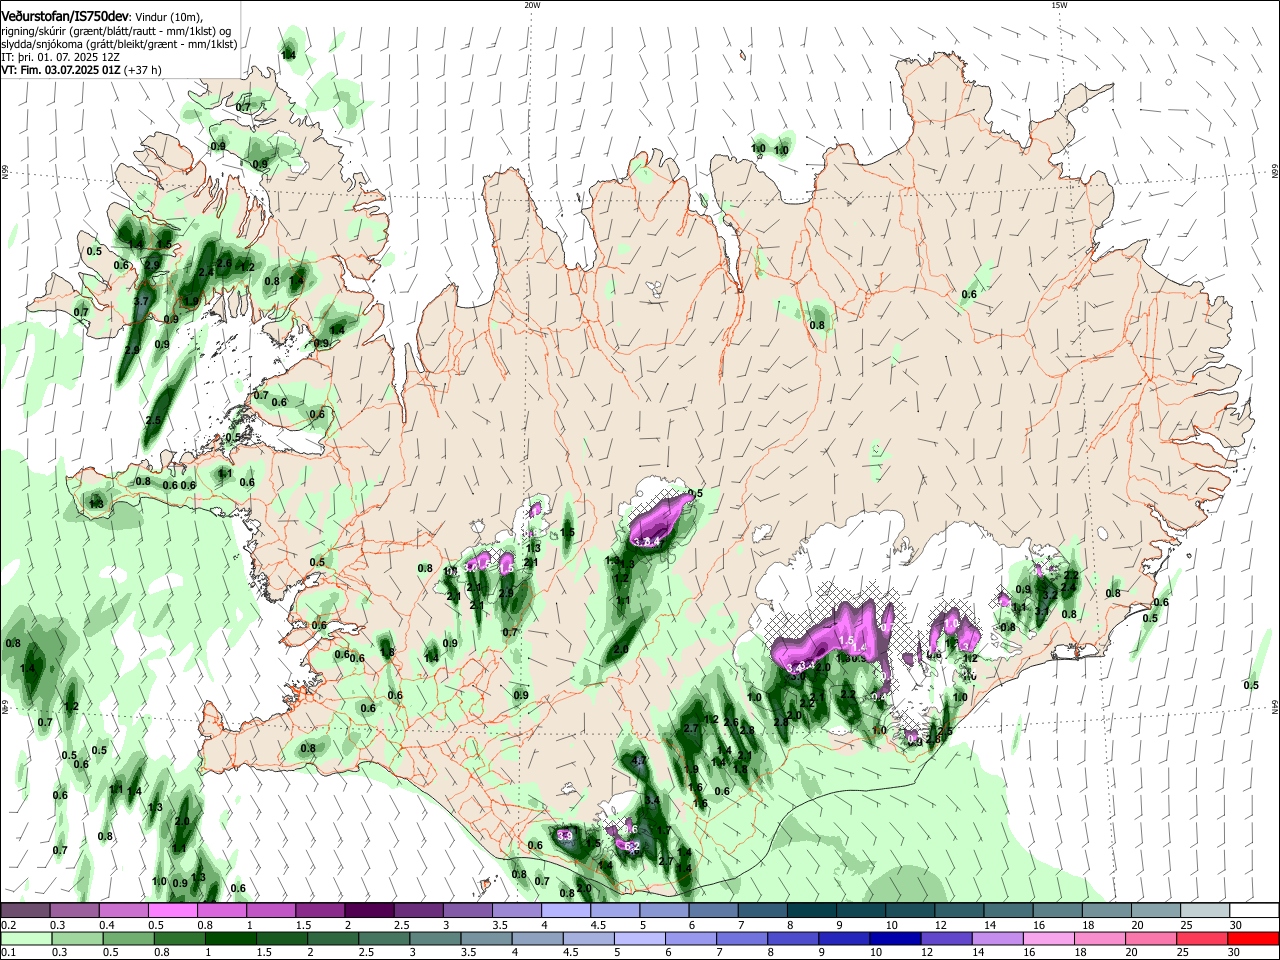Click the '15W' longitude label at top
Image resolution: width=1280 pixels, height=960 pixels.
tap(1059, 5)
